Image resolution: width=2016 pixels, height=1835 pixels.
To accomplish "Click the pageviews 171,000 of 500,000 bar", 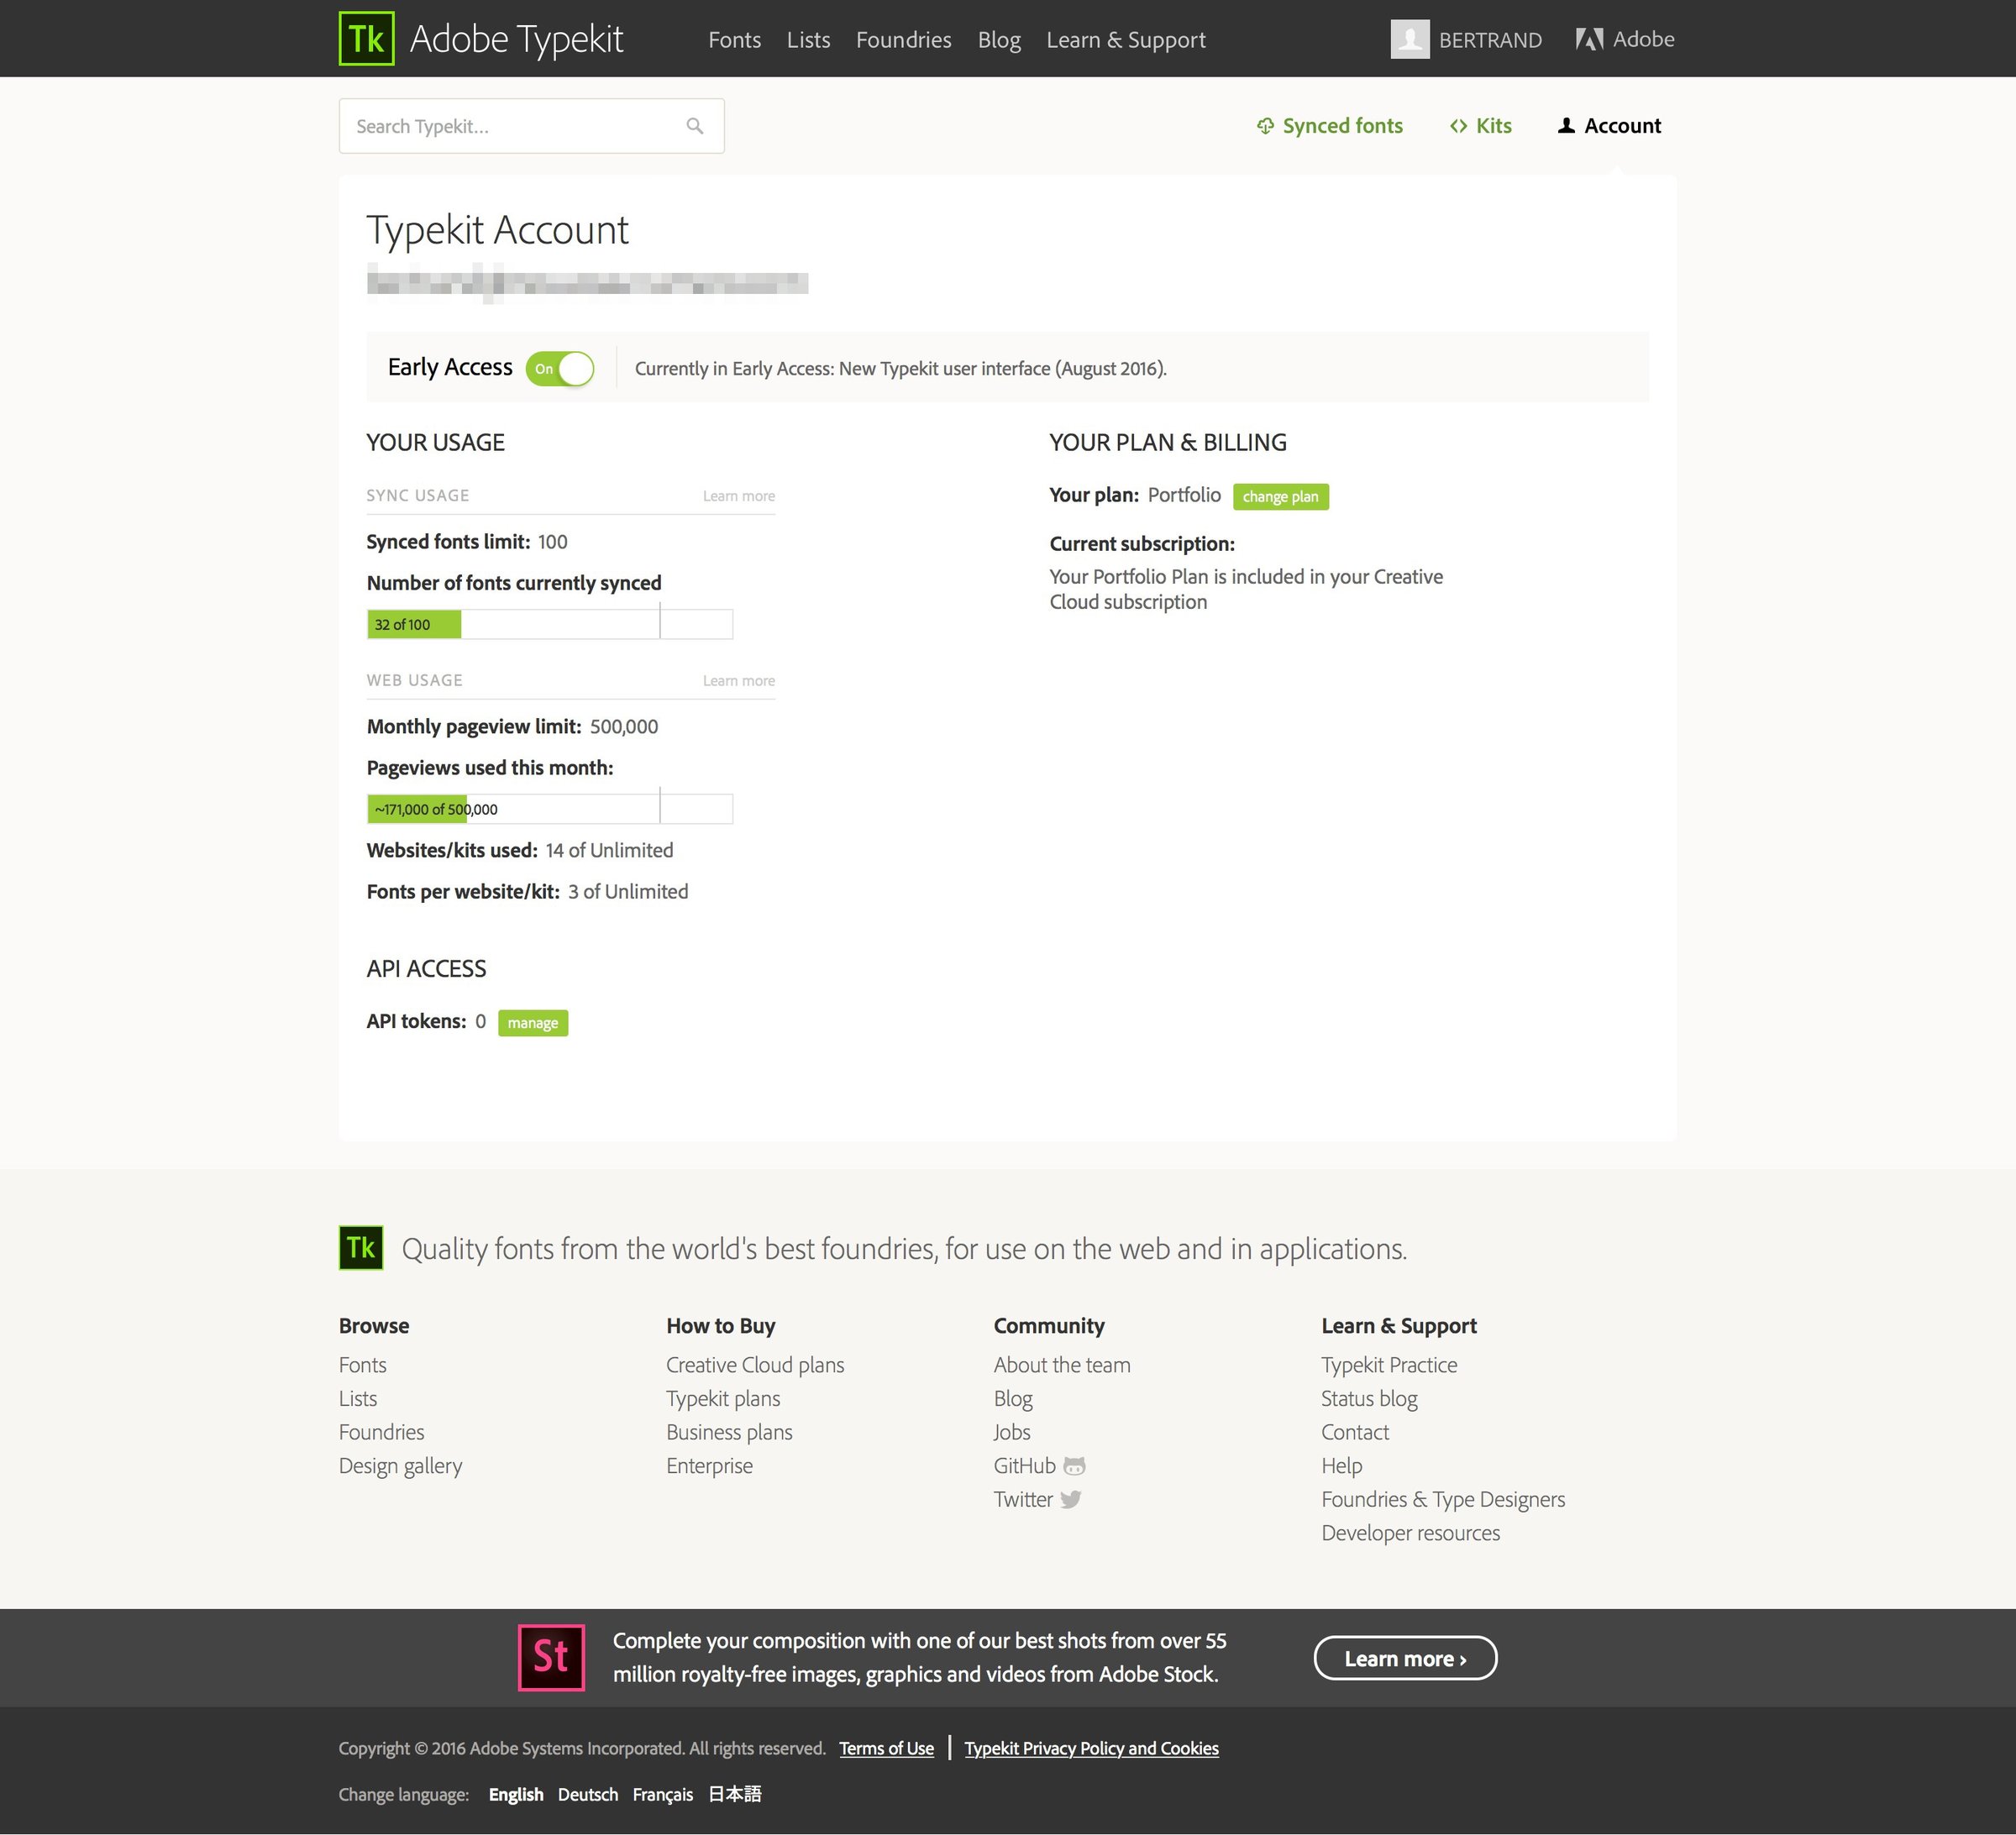I will [x=550, y=809].
